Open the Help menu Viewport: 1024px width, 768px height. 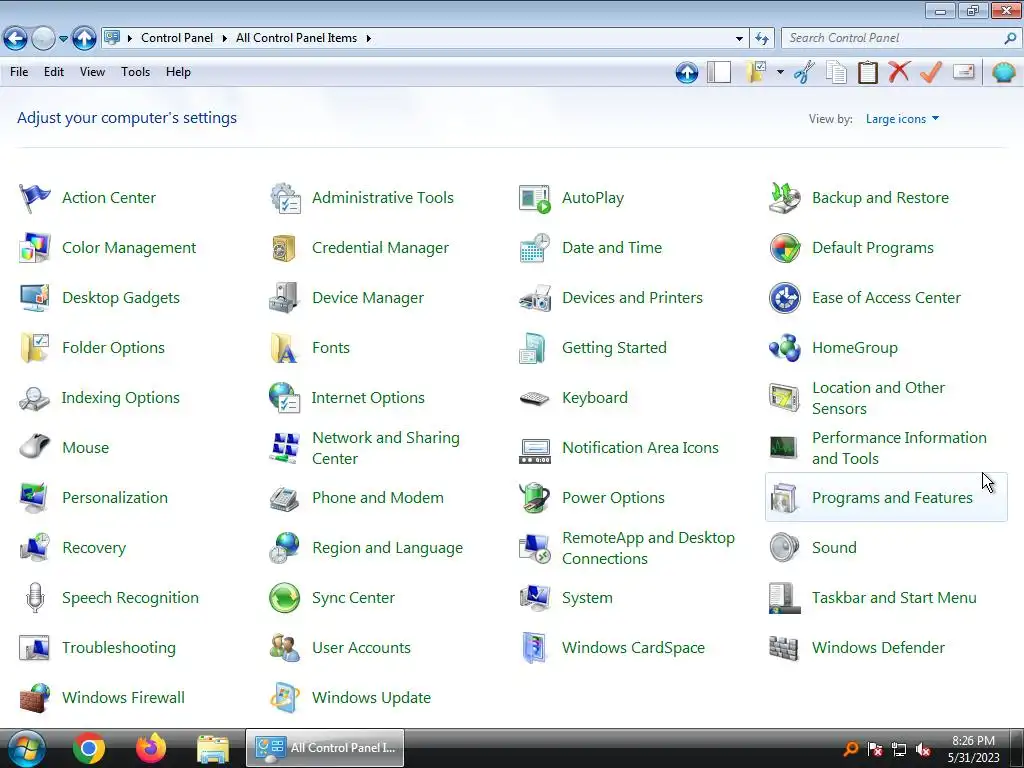click(x=178, y=72)
